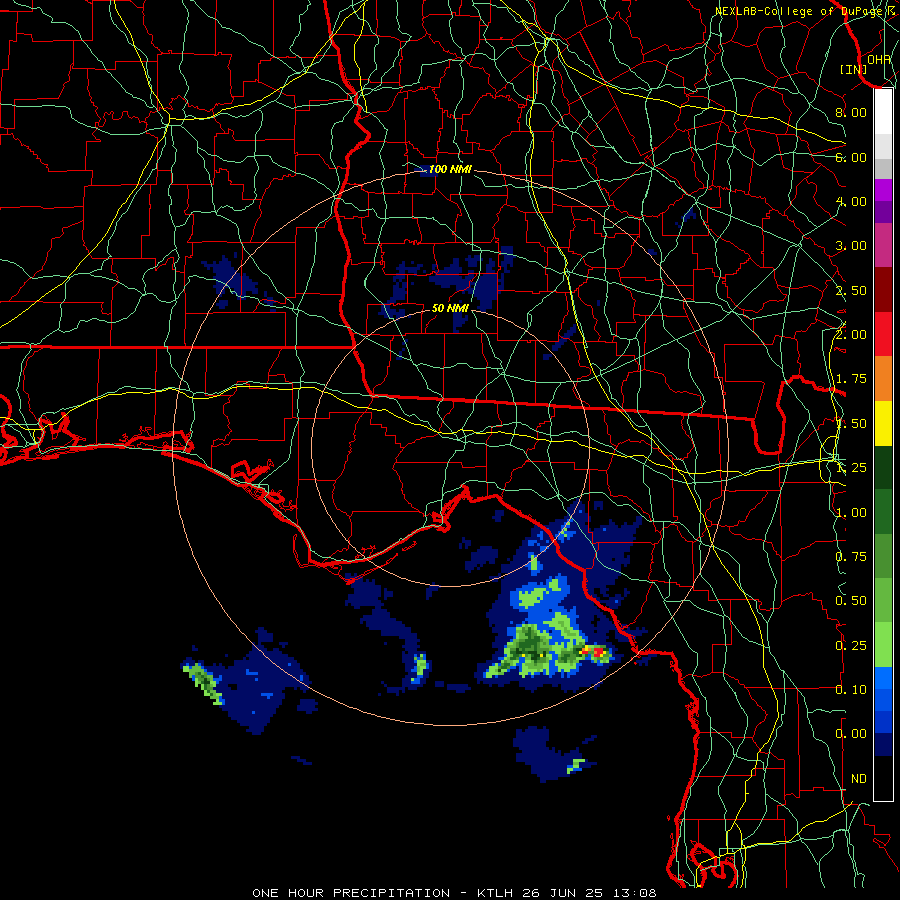Viewport: 900px width, 900px height.
Task: Click the [IN] units label
Action: [853, 69]
